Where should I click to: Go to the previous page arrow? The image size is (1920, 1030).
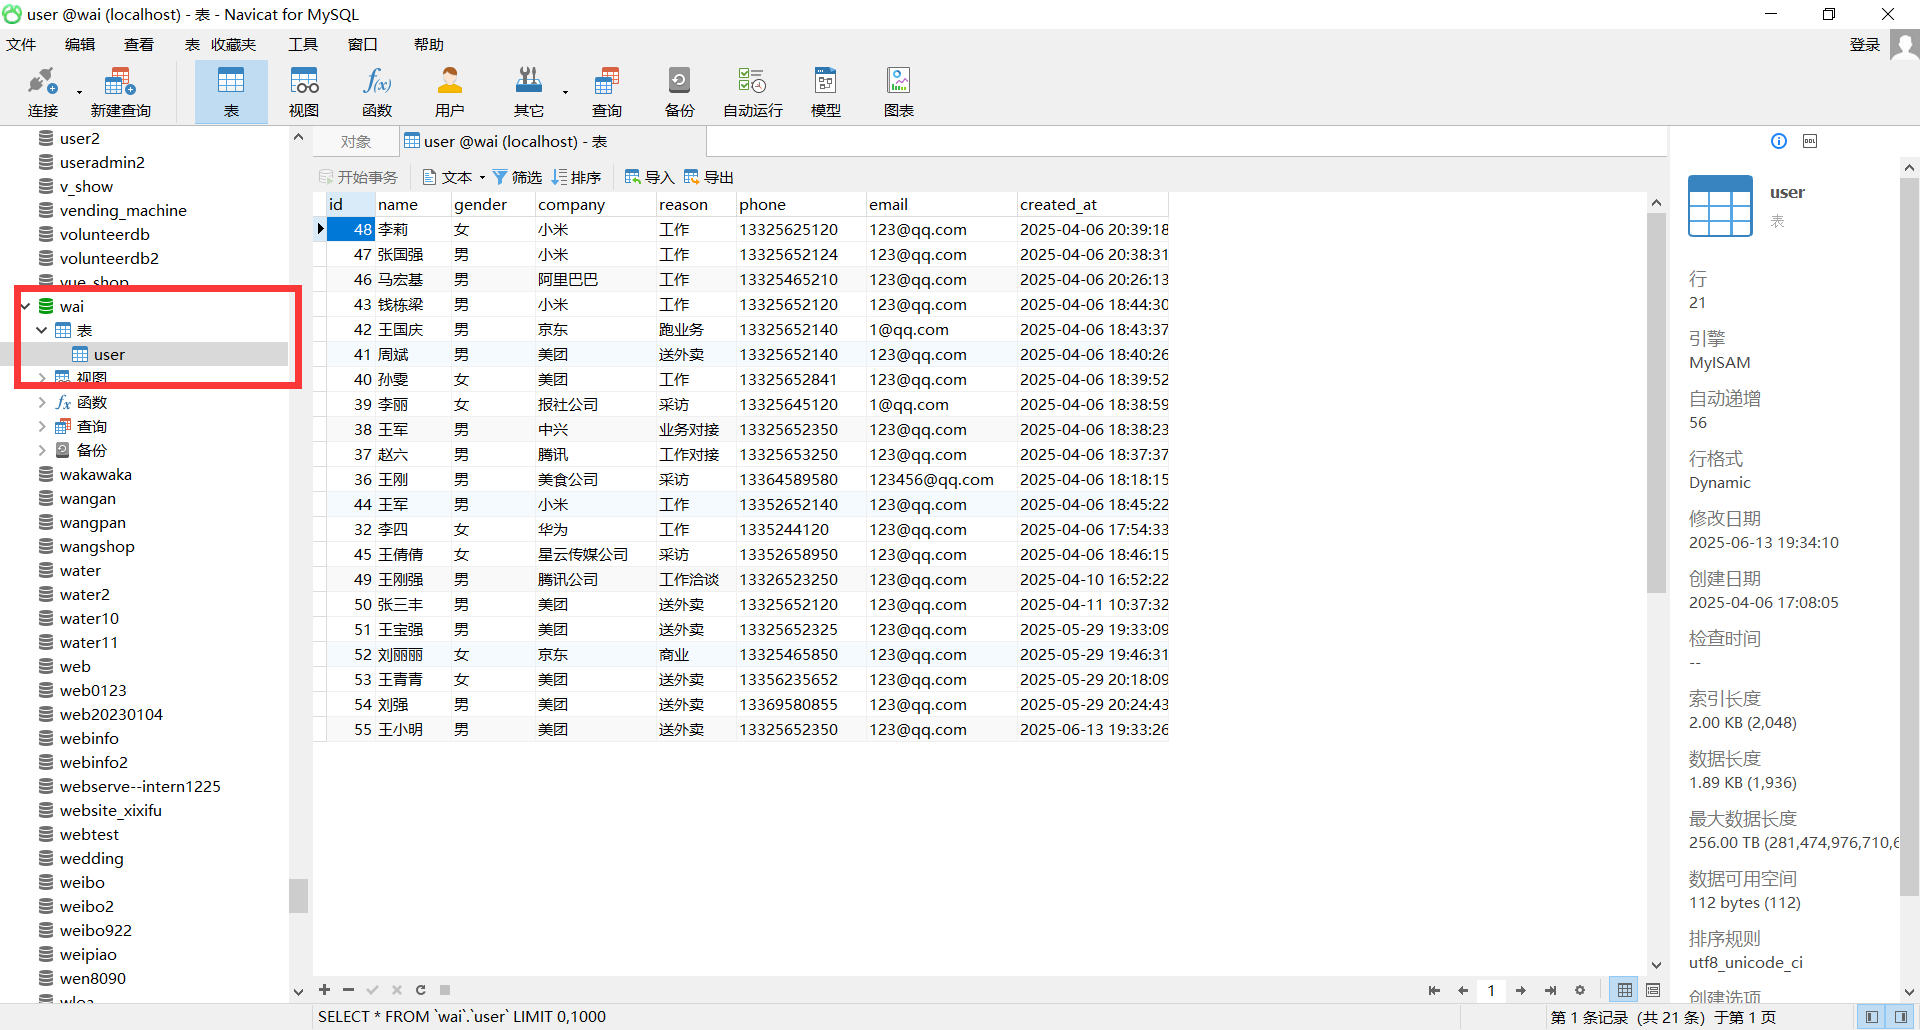click(x=1463, y=990)
